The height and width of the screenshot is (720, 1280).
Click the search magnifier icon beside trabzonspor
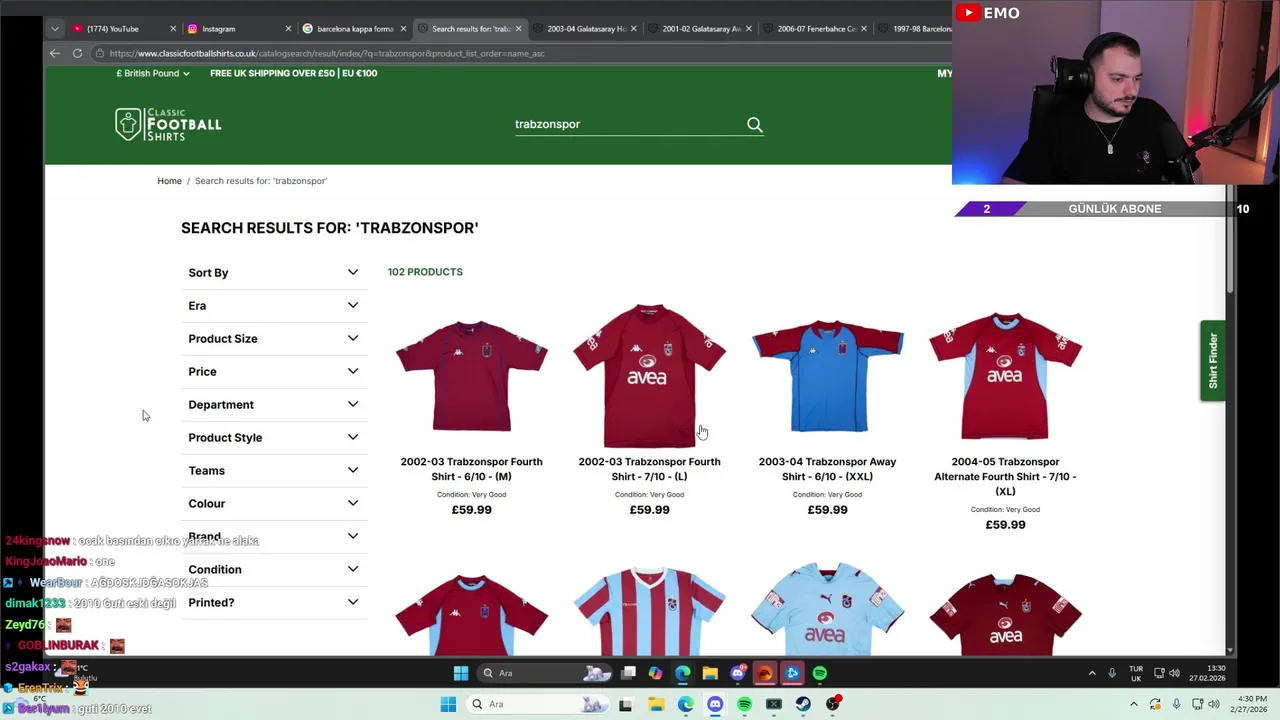tap(755, 125)
